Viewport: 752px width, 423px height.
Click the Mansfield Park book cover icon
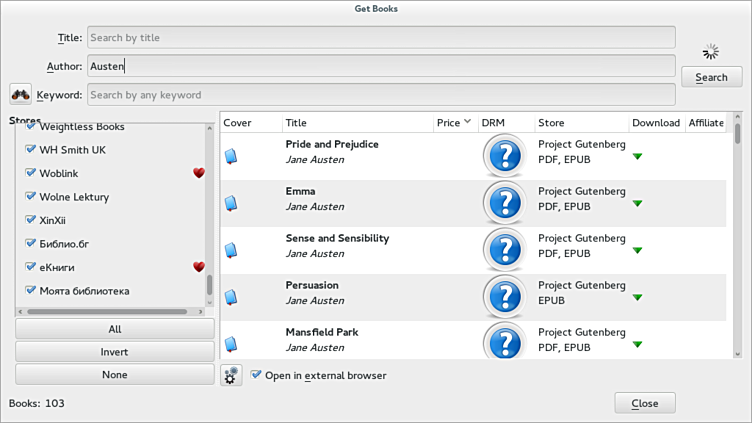pyautogui.click(x=231, y=344)
